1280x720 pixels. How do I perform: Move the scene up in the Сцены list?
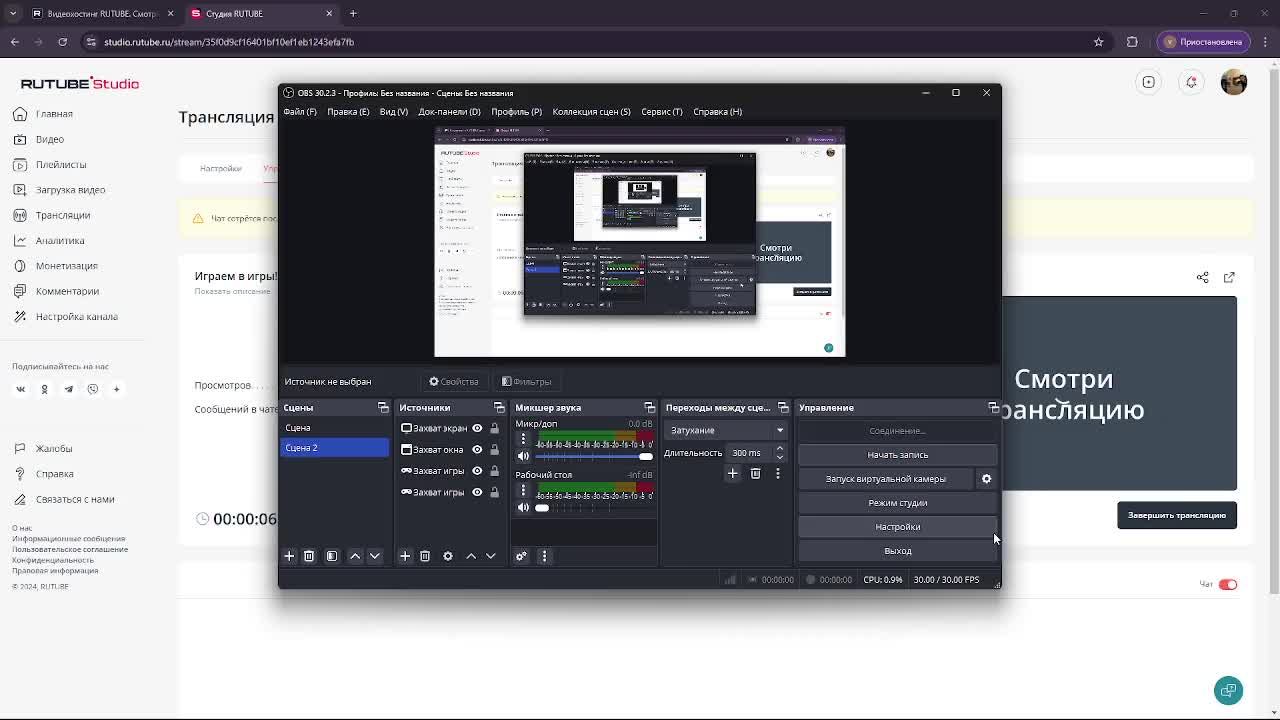pyautogui.click(x=355, y=556)
